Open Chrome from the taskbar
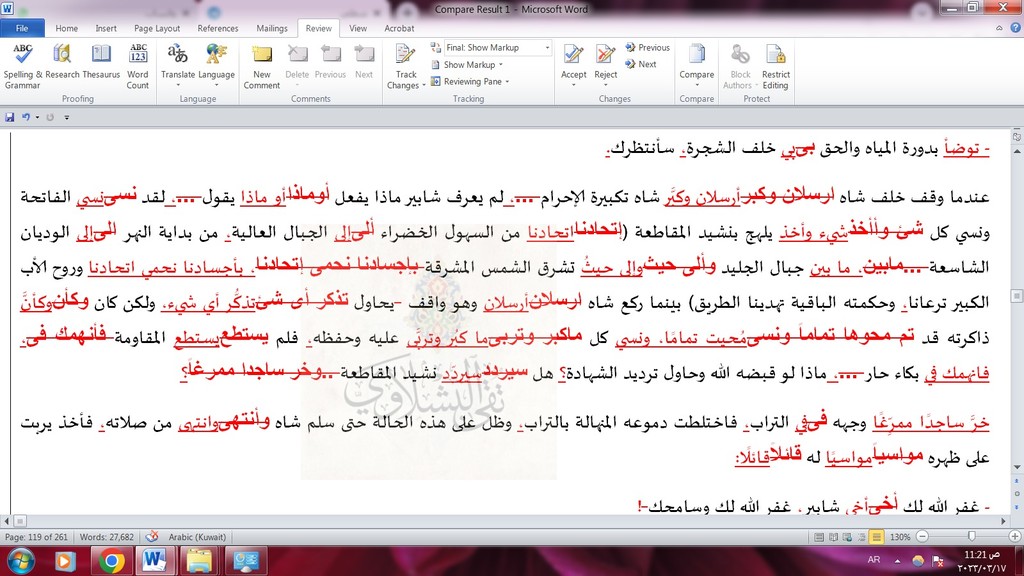This screenshot has height=576, width=1024. 112,561
